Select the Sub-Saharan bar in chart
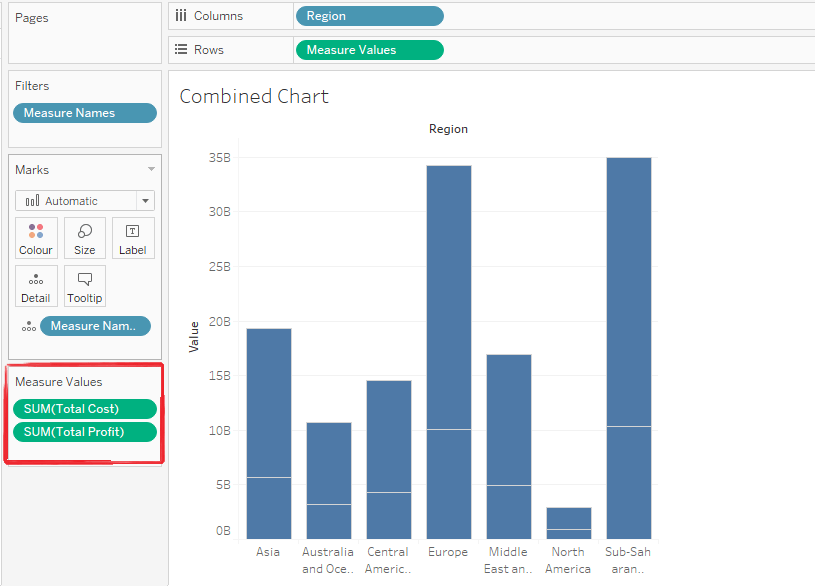This screenshot has height=586, width=815. pyautogui.click(x=629, y=348)
